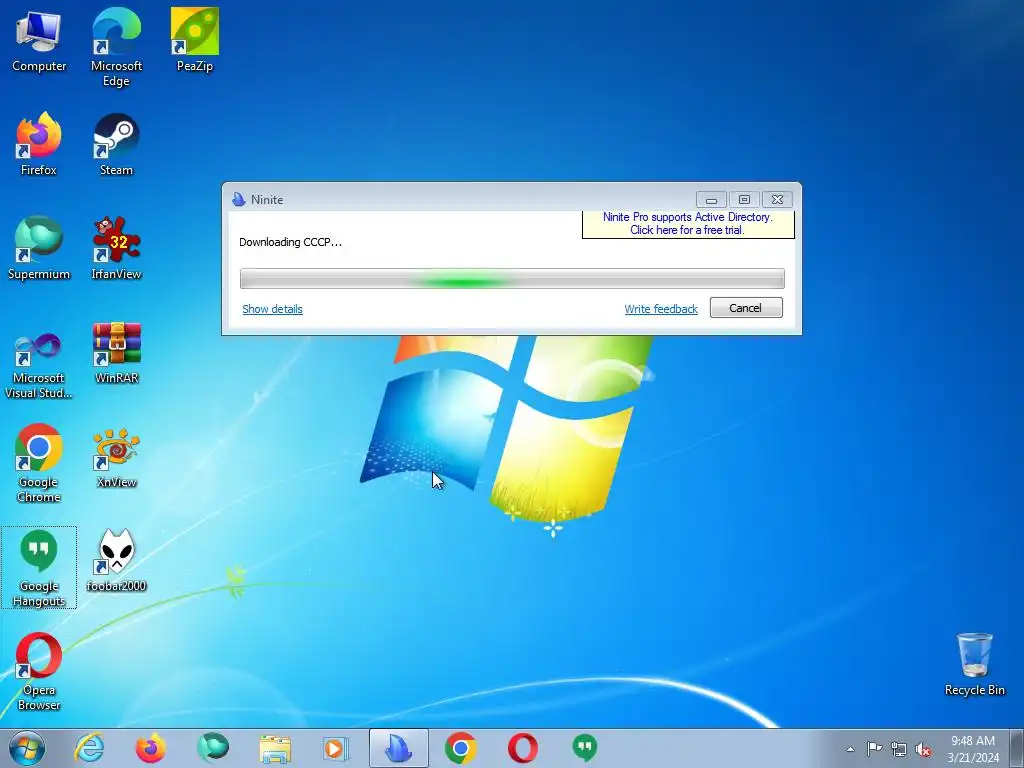The width and height of the screenshot is (1024, 768).
Task: Click the Show desktop strip
Action: click(1016, 748)
